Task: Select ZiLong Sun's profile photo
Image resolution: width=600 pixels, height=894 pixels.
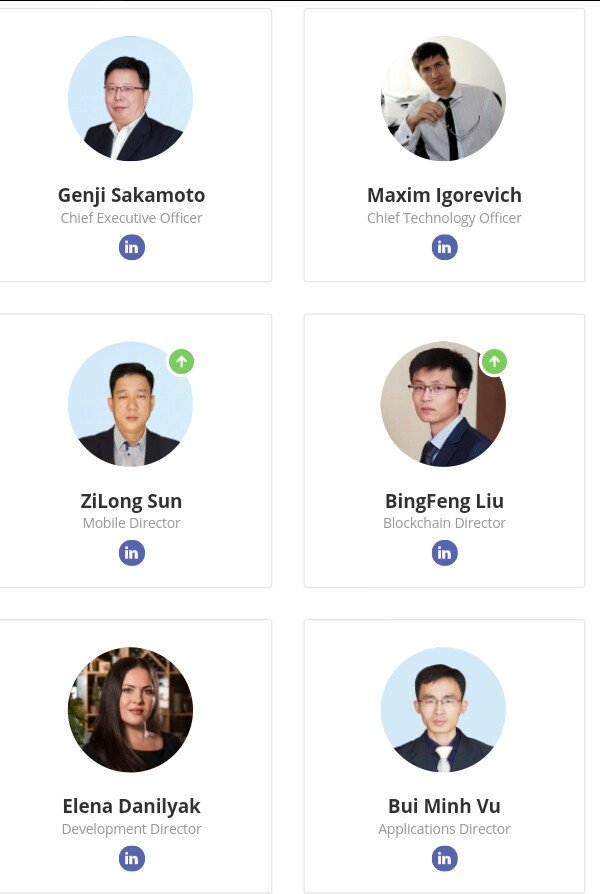Action: (x=130, y=405)
